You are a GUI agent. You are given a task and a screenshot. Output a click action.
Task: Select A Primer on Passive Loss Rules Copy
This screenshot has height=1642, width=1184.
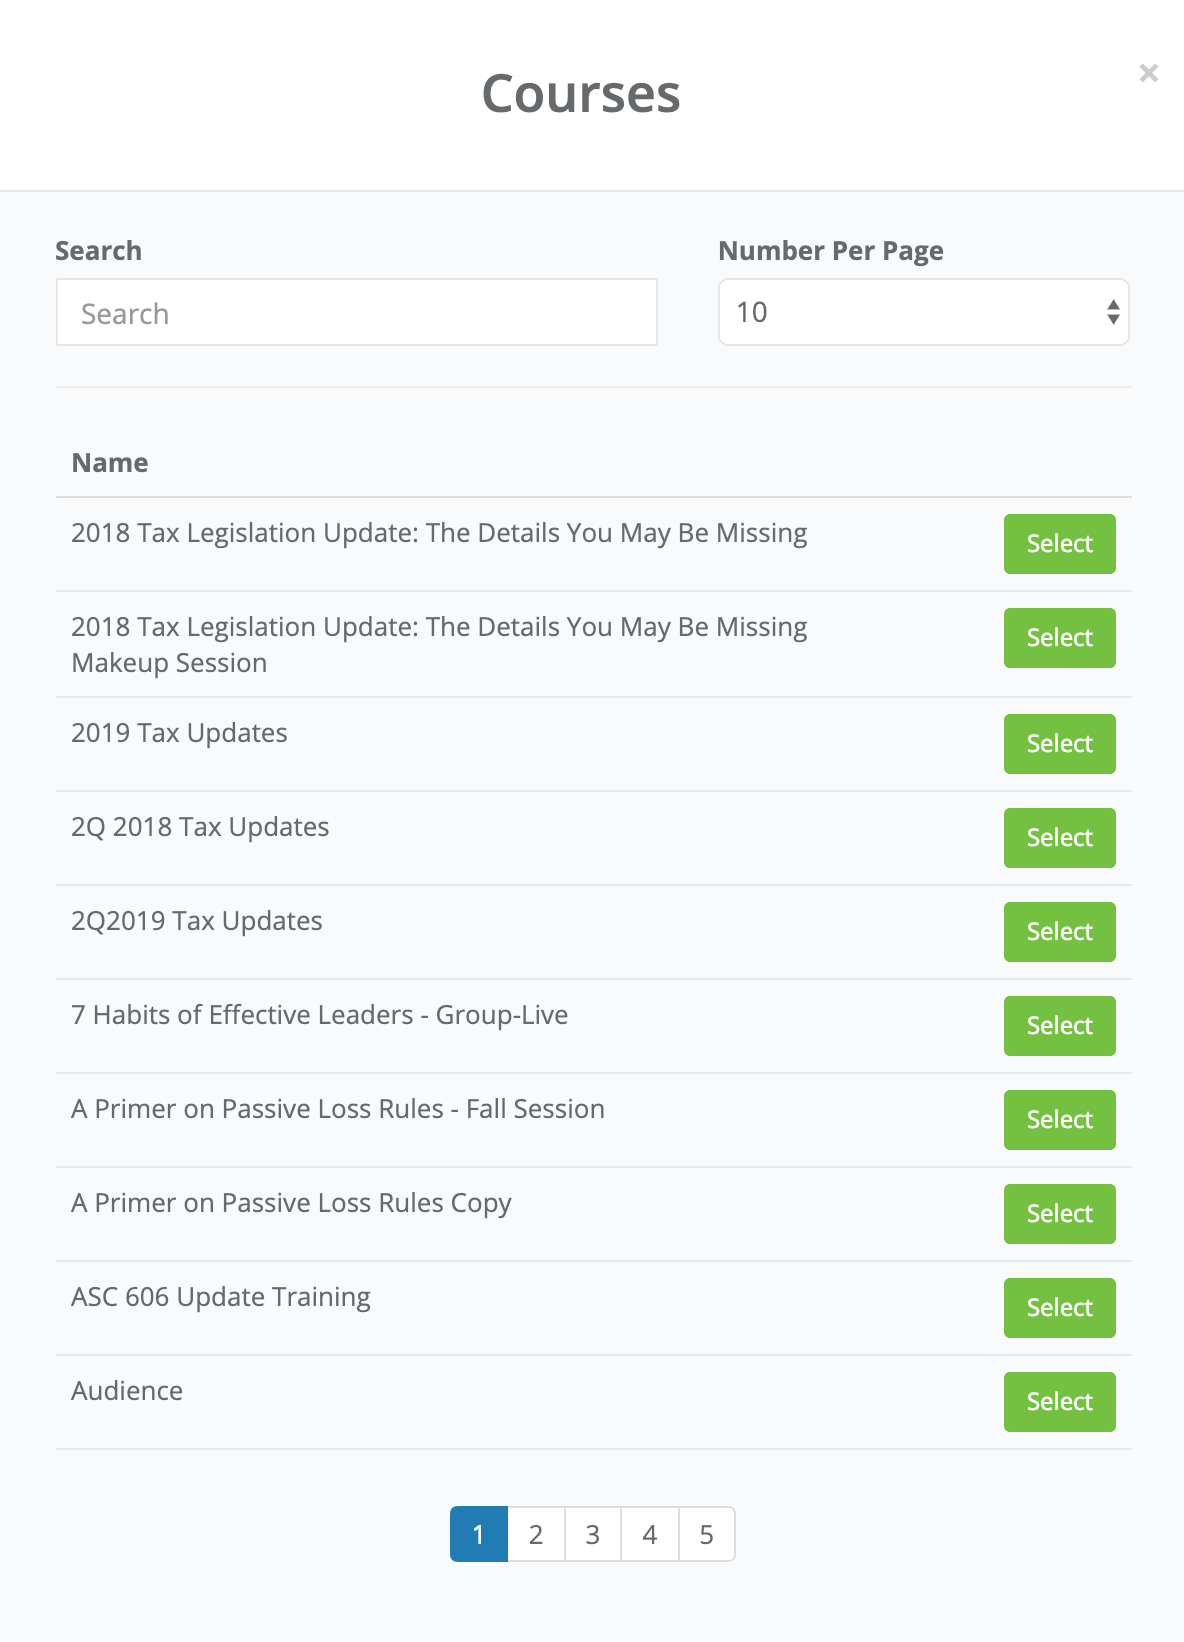1060,1214
